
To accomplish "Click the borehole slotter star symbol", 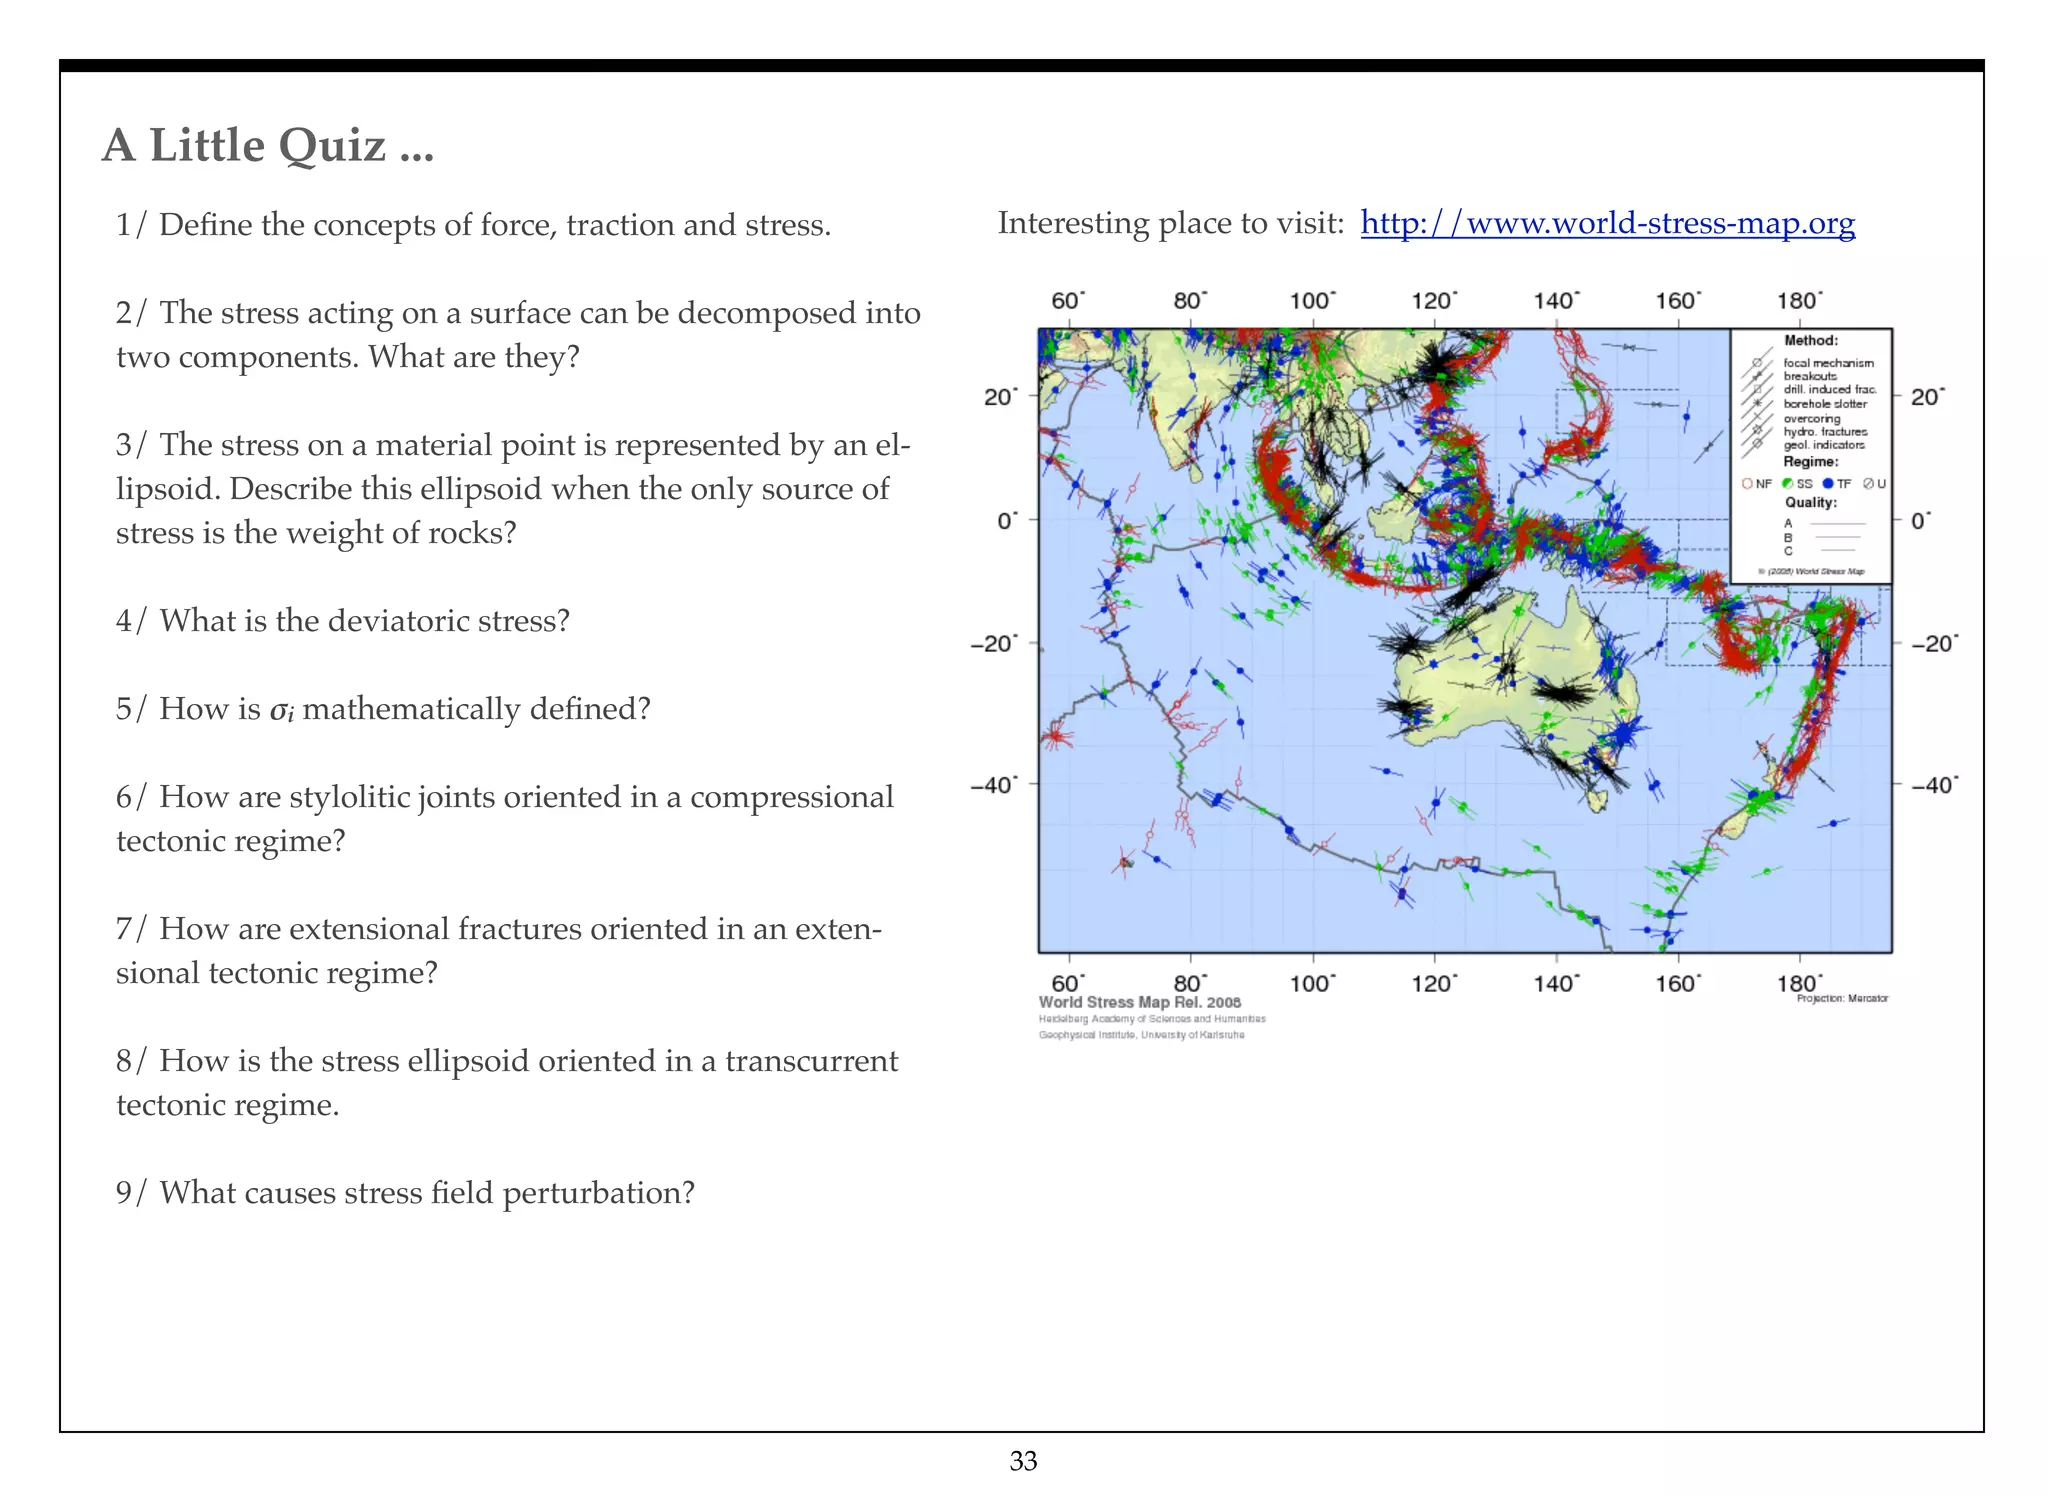I will tap(1757, 403).
